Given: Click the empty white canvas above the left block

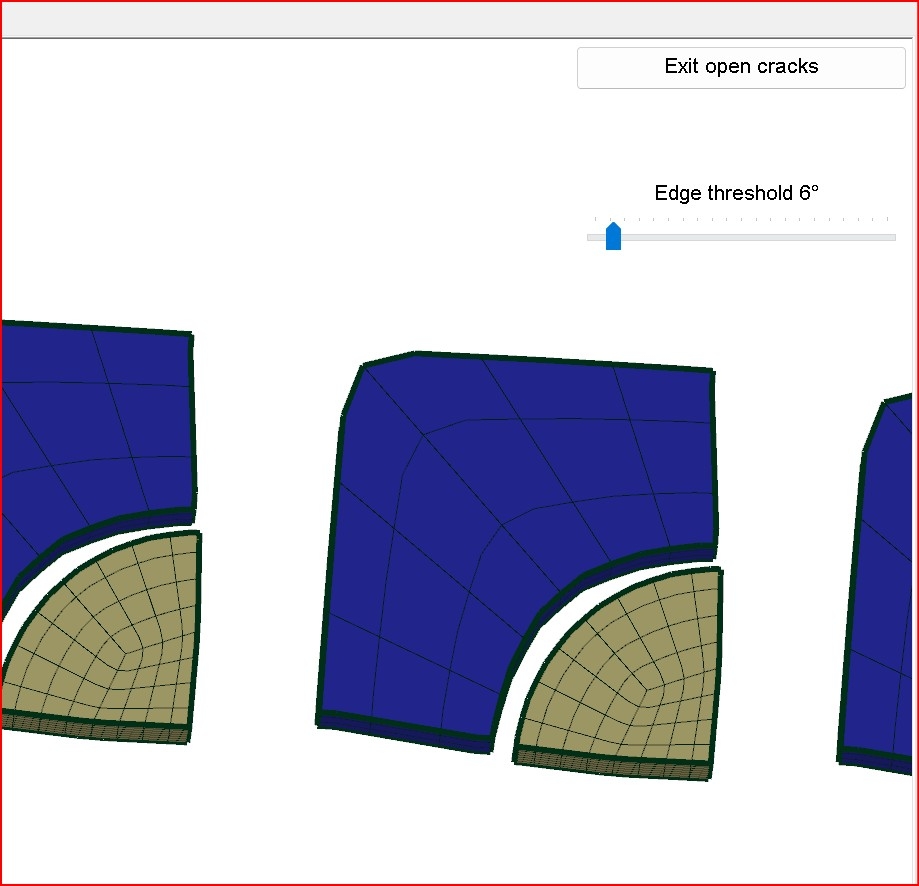Looking at the screenshot, I should (100, 200).
